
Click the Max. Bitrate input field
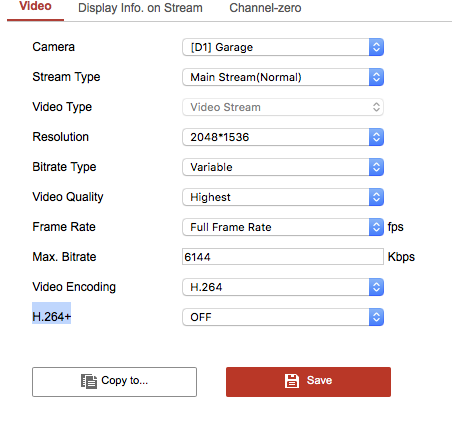pos(283,257)
